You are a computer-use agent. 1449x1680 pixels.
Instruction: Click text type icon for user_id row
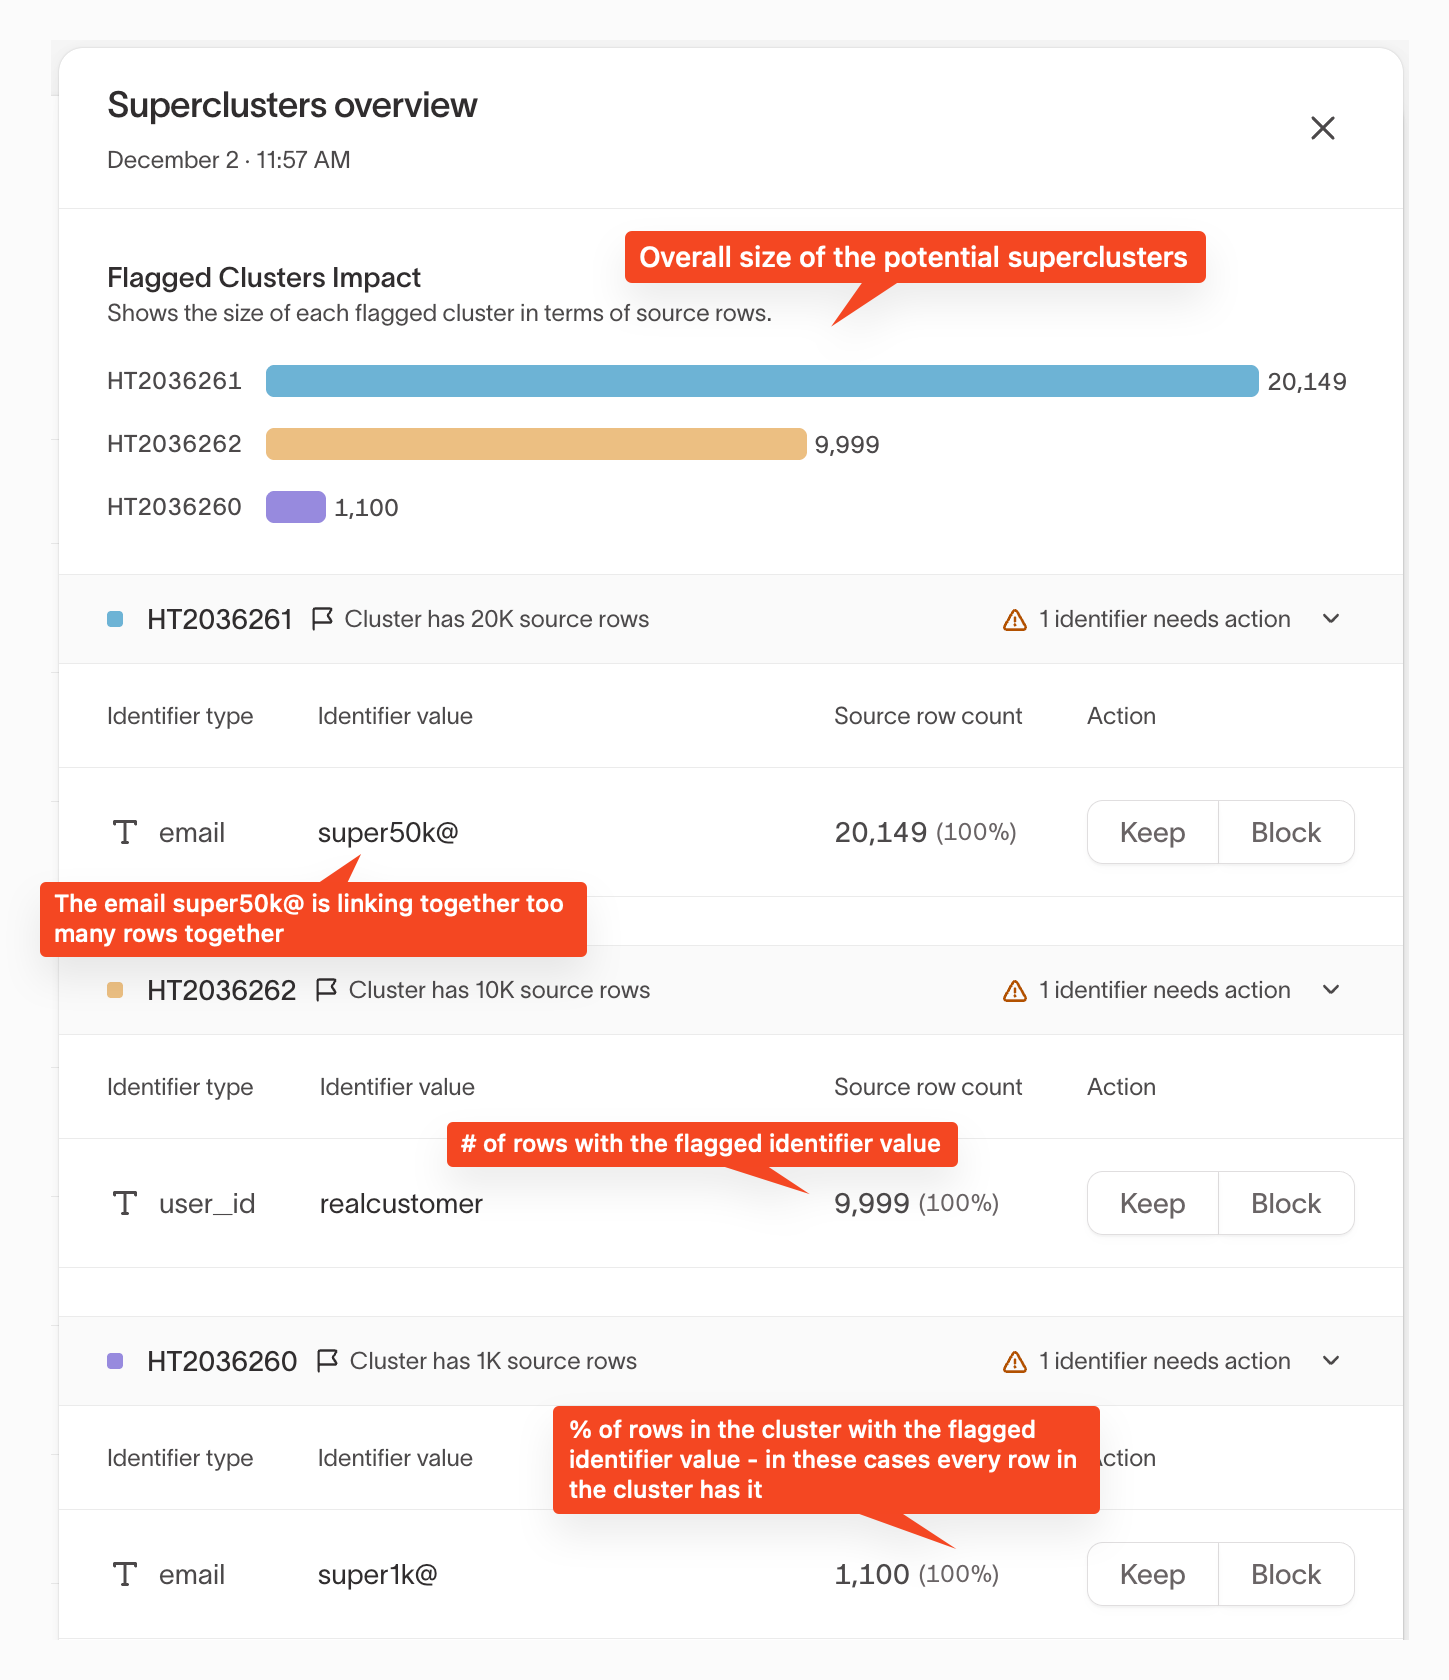click(125, 1203)
